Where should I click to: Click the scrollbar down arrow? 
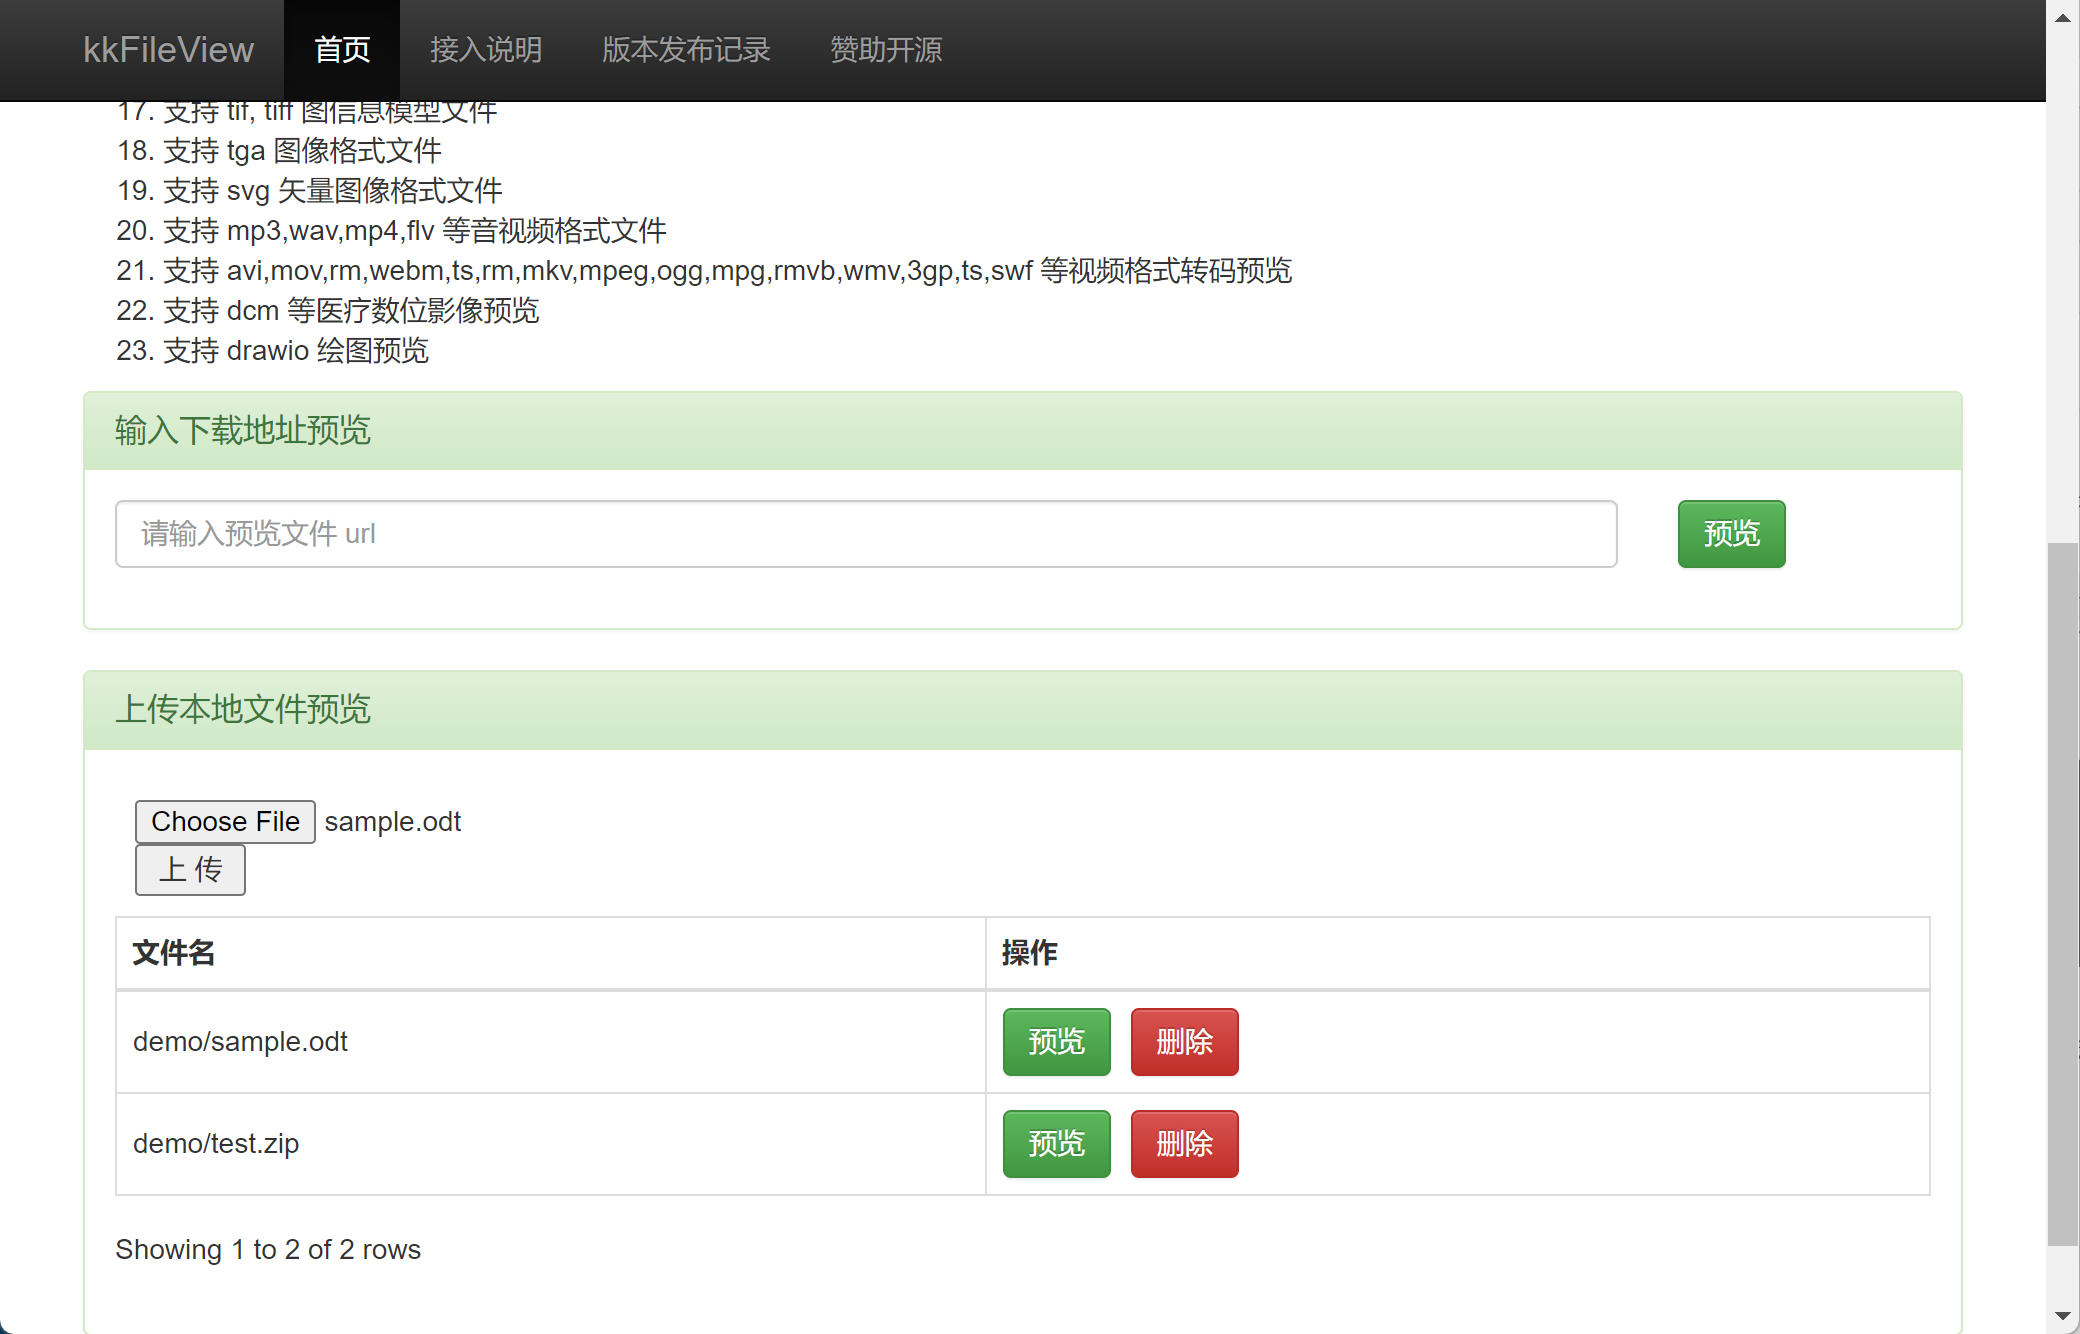pos(2062,1316)
